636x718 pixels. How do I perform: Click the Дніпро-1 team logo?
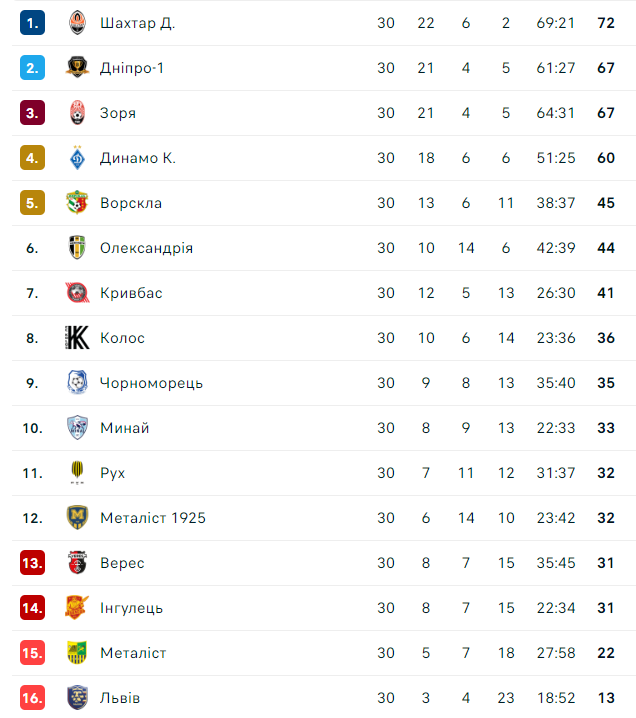[77, 67]
